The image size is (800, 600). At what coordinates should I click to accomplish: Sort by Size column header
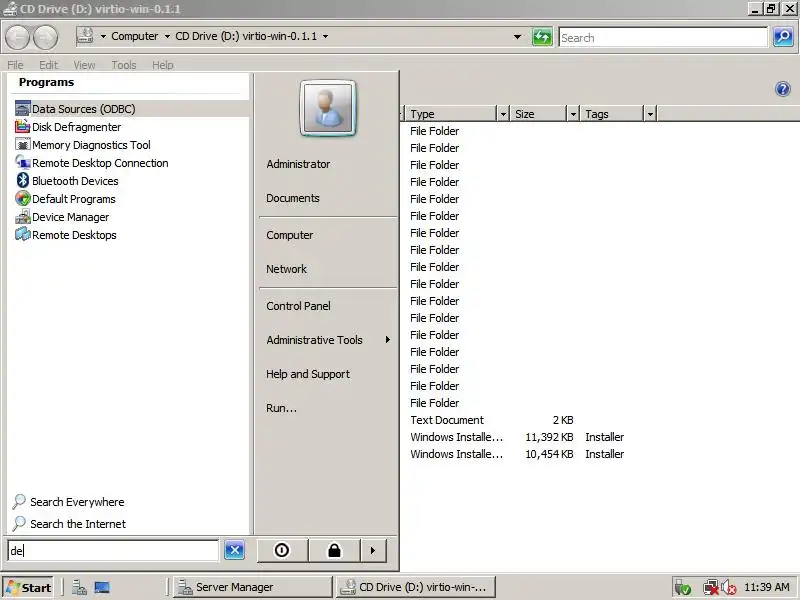point(539,113)
